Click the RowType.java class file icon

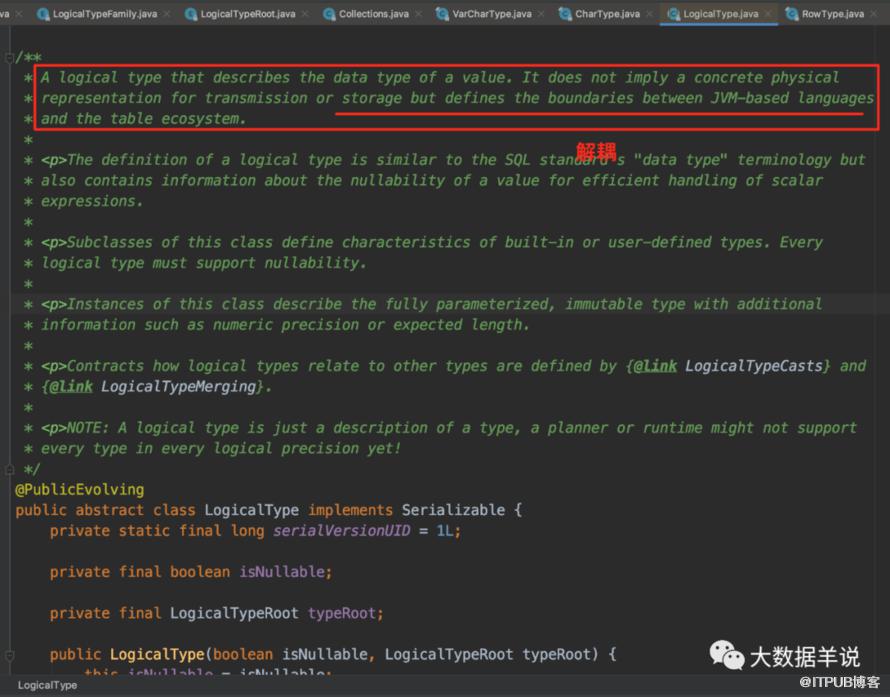(x=792, y=14)
